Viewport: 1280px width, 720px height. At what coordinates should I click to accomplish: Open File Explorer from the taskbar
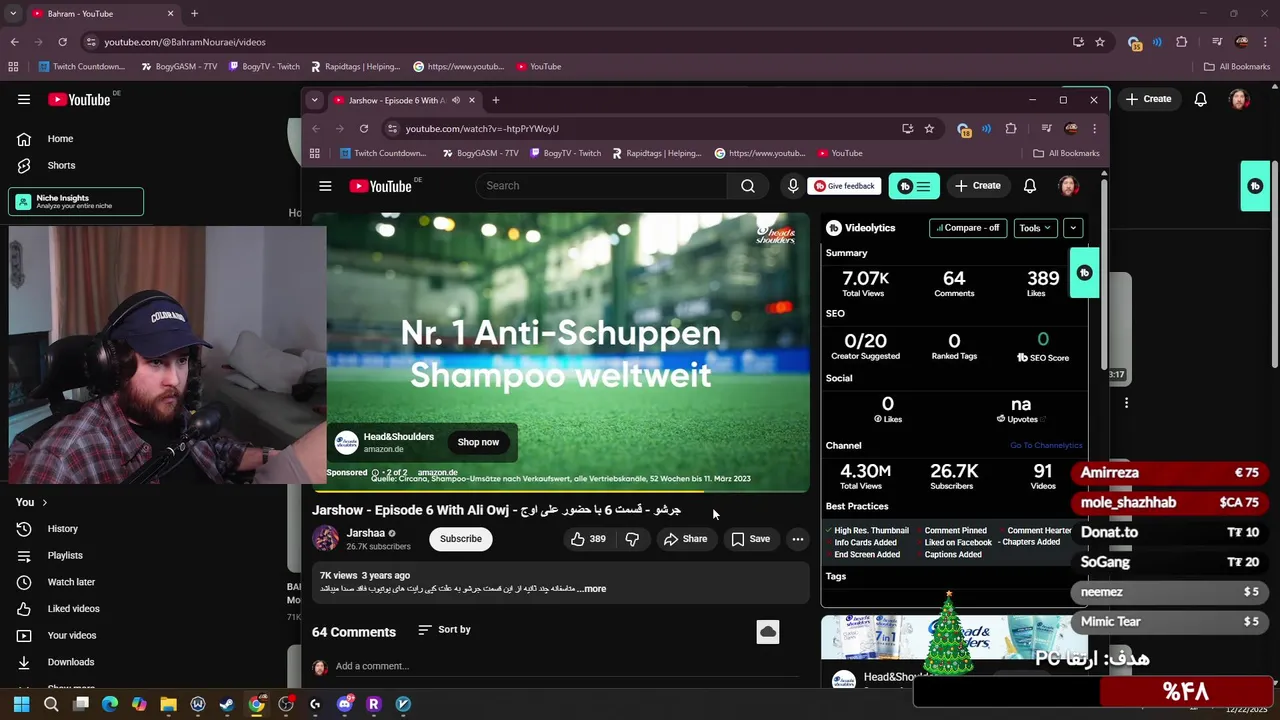click(168, 704)
